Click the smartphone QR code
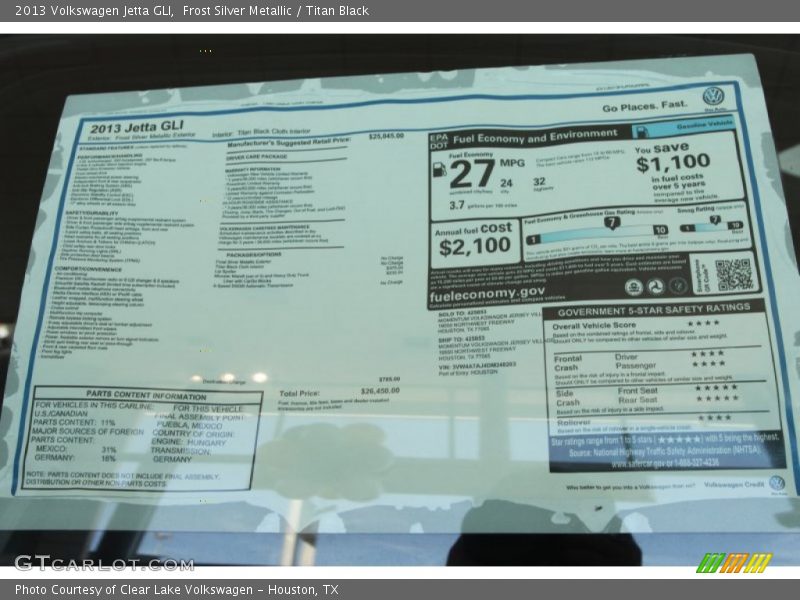This screenshot has height=600, width=800. [733, 274]
